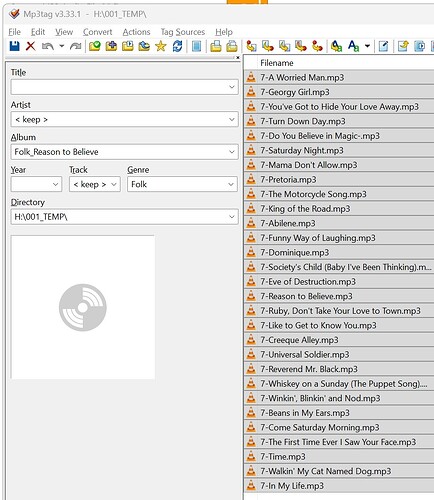Click the Refresh blue arrows icon

click(177, 46)
